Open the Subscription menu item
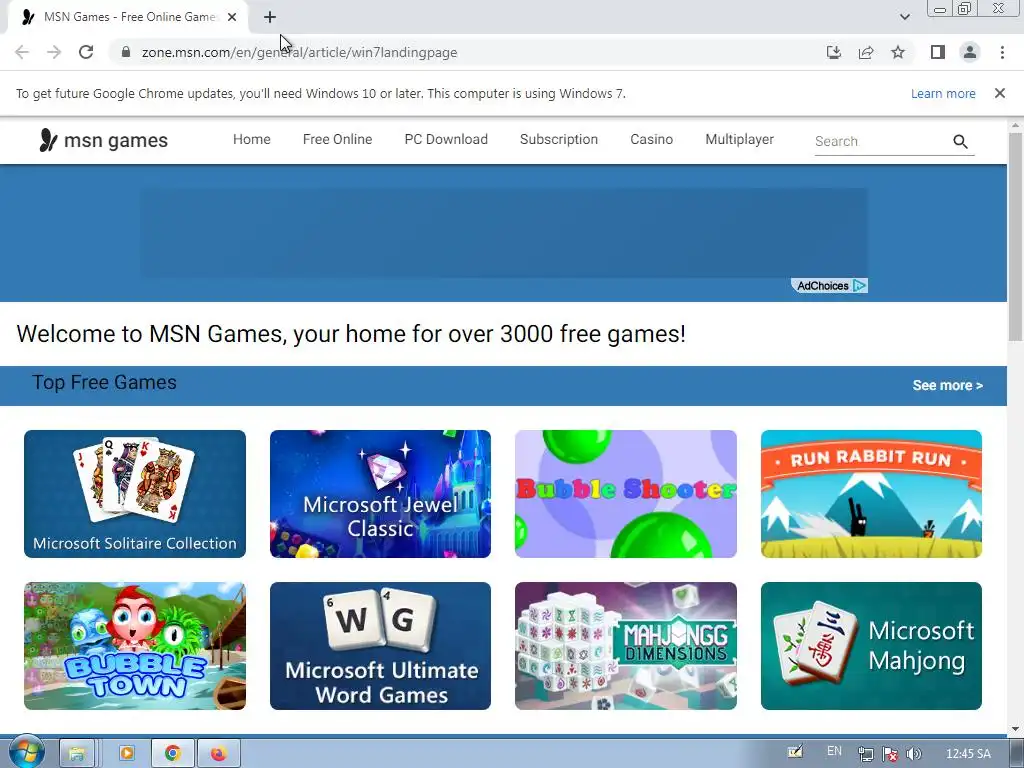 559,139
